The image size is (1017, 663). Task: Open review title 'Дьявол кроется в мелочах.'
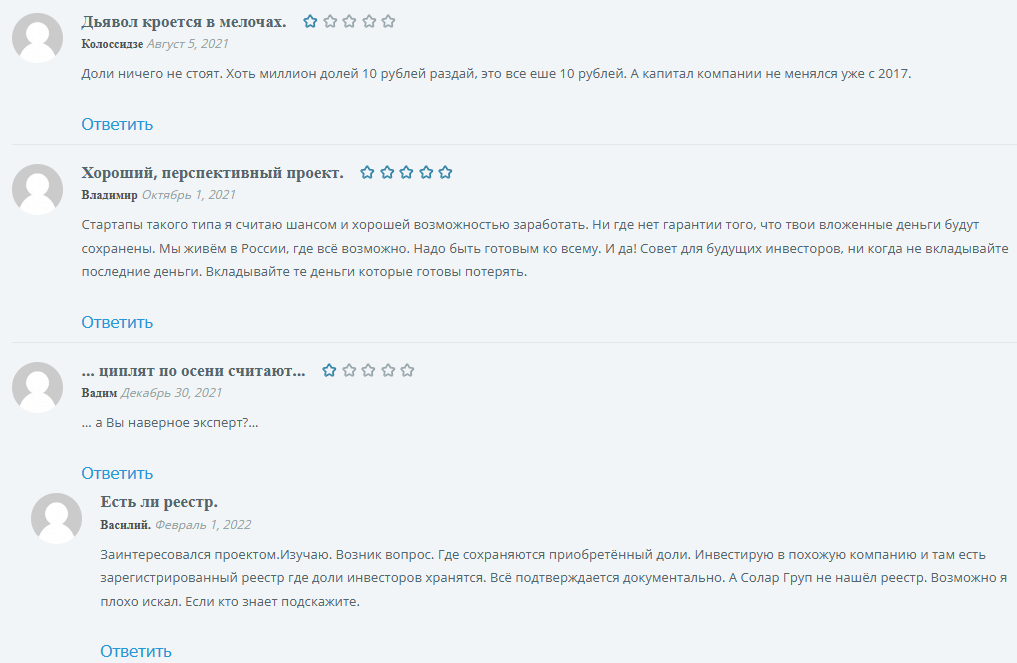[x=184, y=21]
